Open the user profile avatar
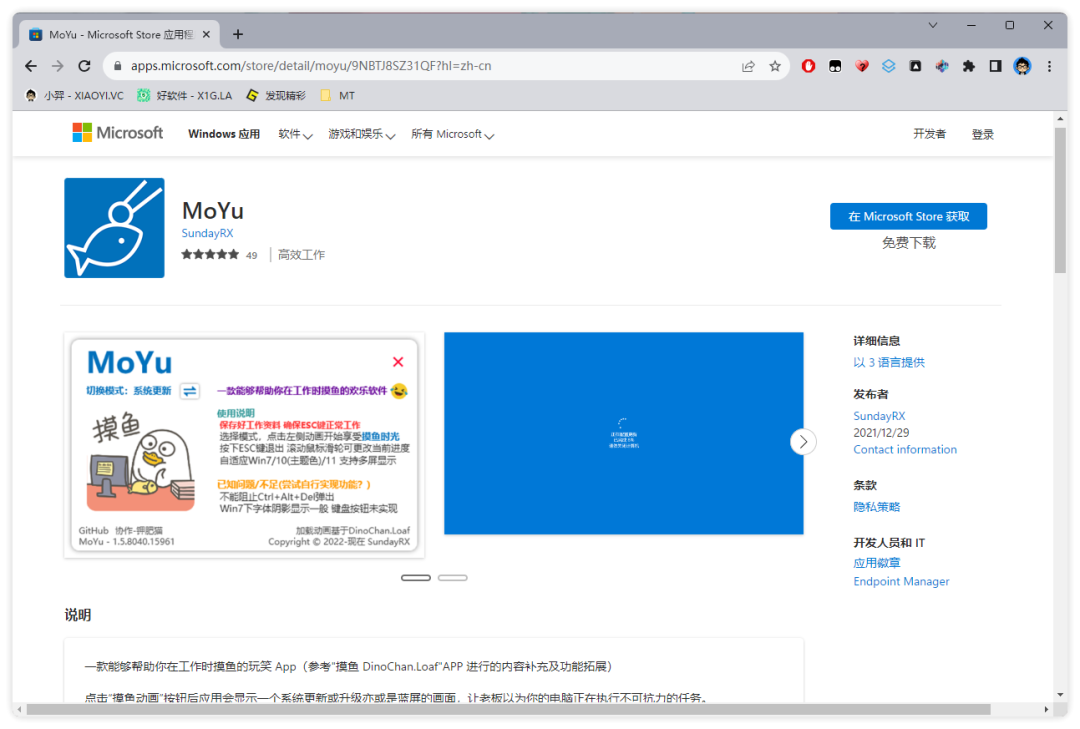Screen dimensions: 1080x729 [1022, 66]
